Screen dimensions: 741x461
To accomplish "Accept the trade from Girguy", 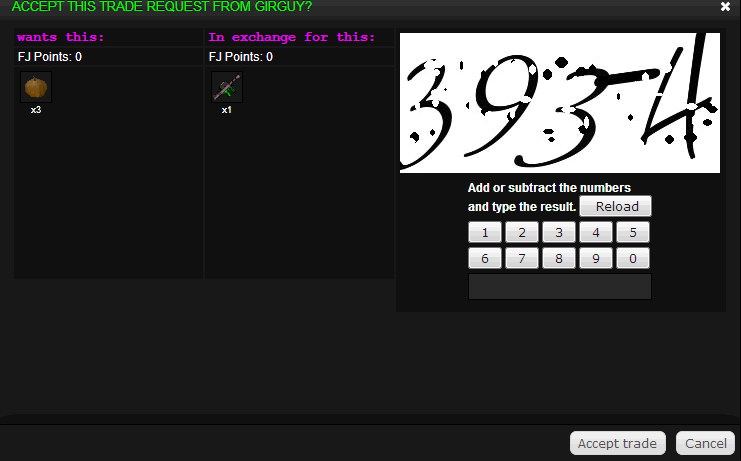I will [x=617, y=443].
